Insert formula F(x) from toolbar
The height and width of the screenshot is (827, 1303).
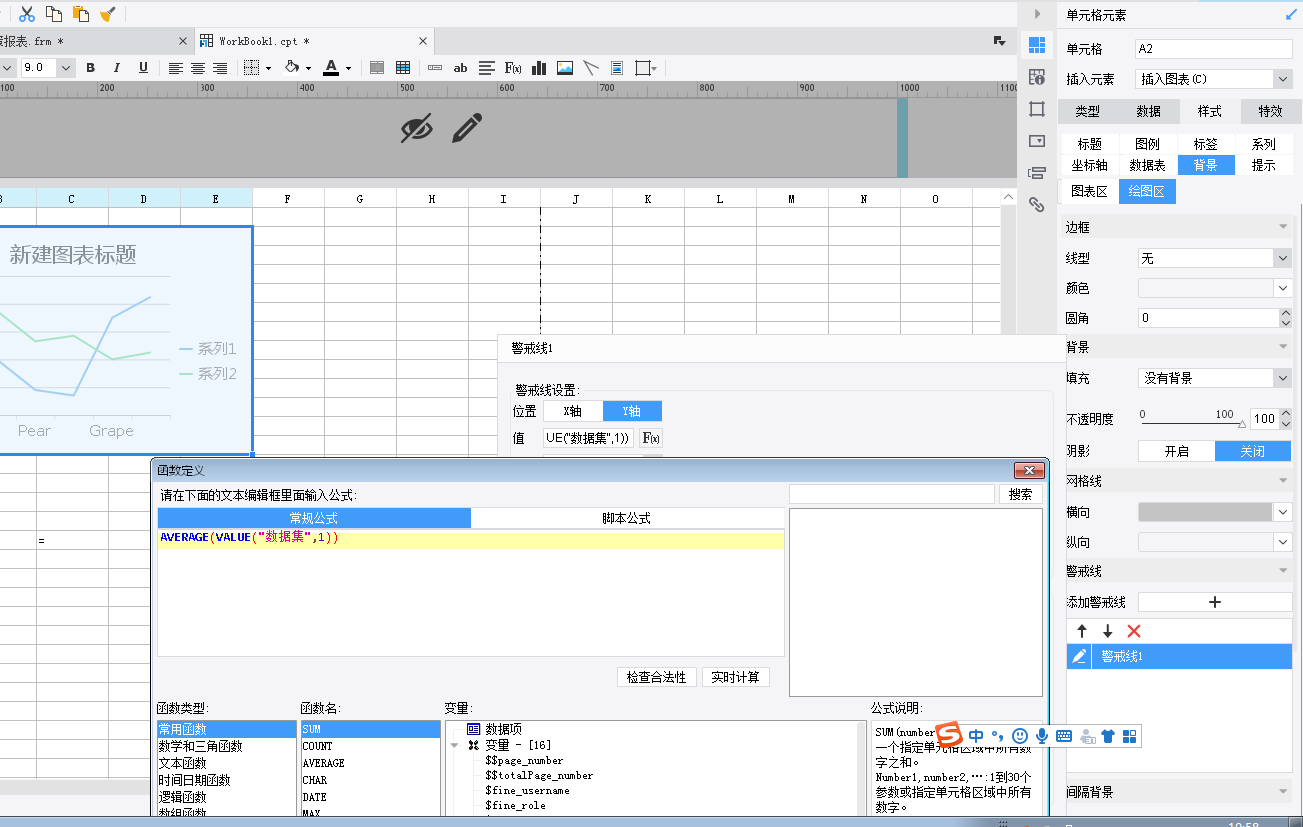[x=513, y=68]
